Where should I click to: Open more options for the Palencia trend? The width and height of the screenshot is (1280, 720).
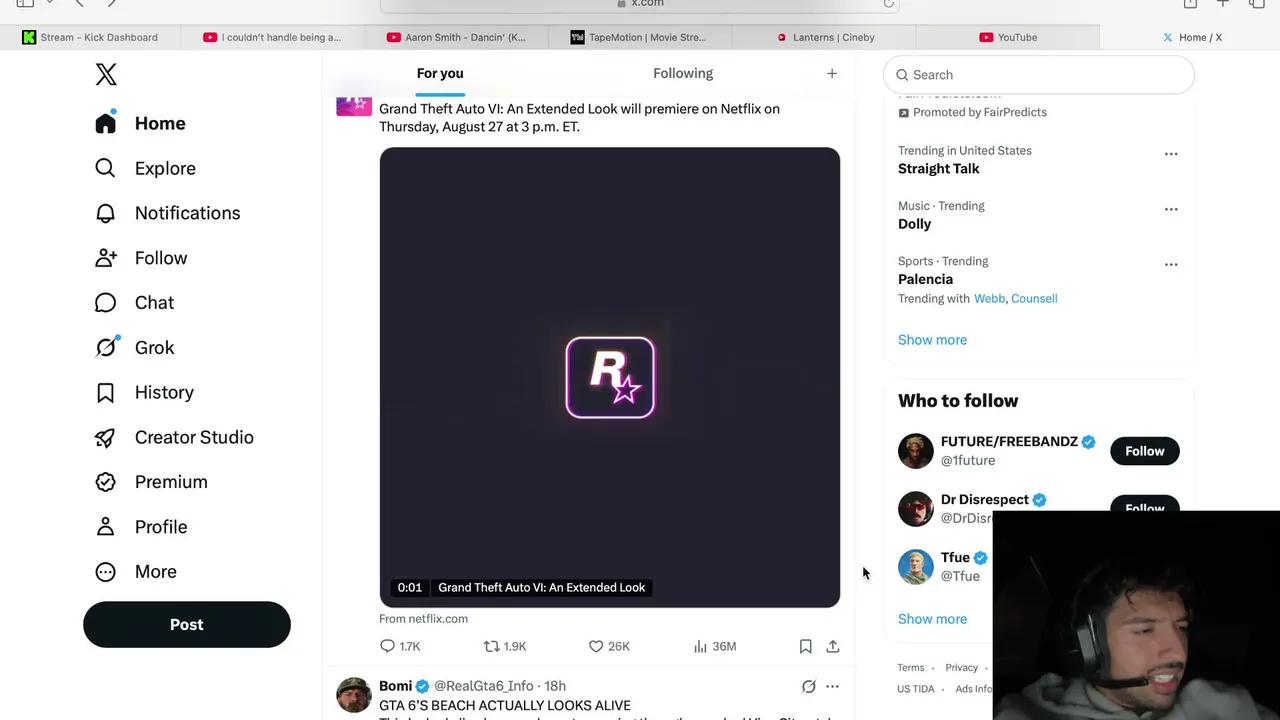[x=1171, y=264]
